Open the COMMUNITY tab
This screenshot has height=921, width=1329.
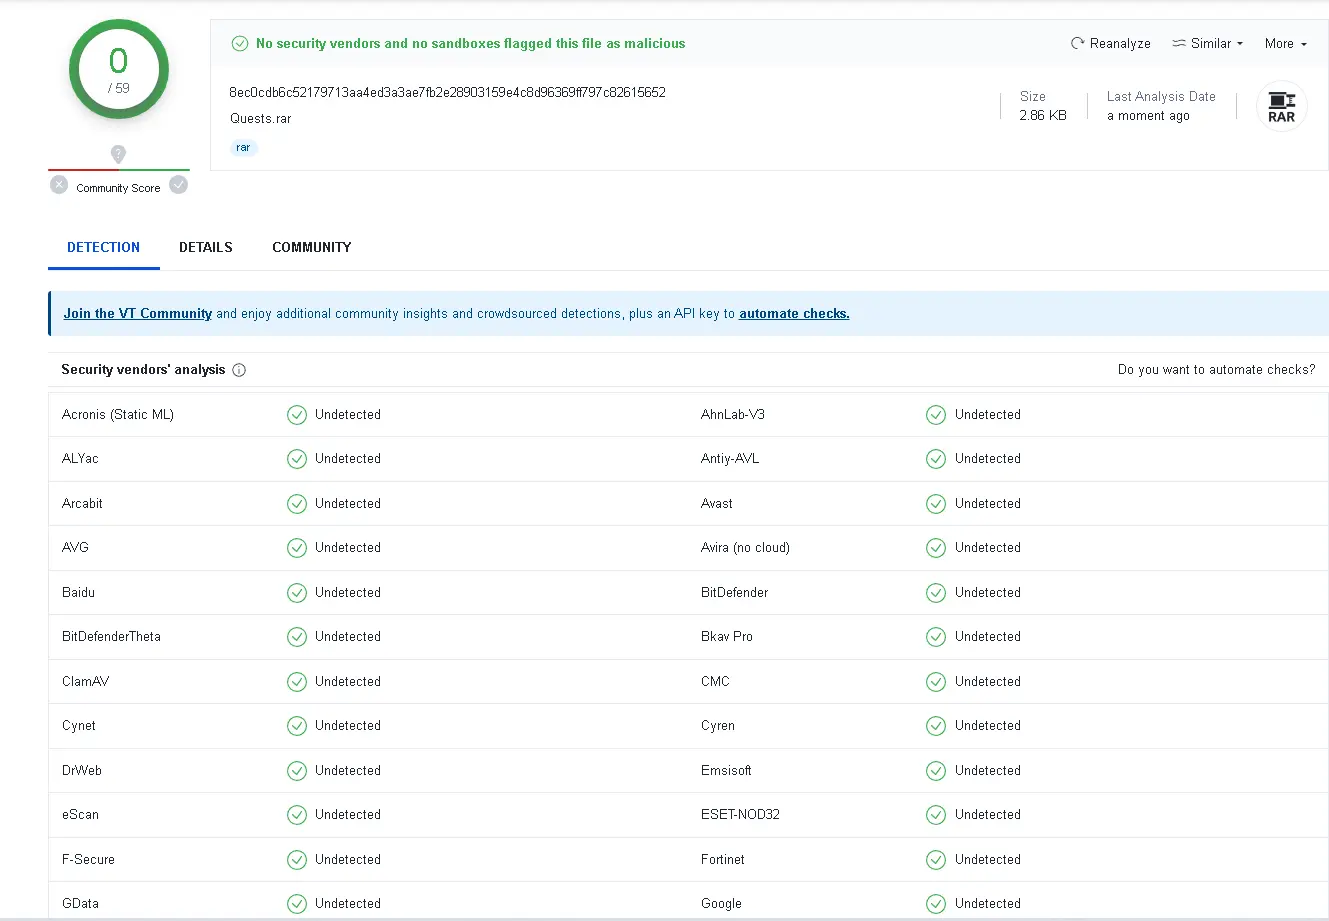coord(312,247)
